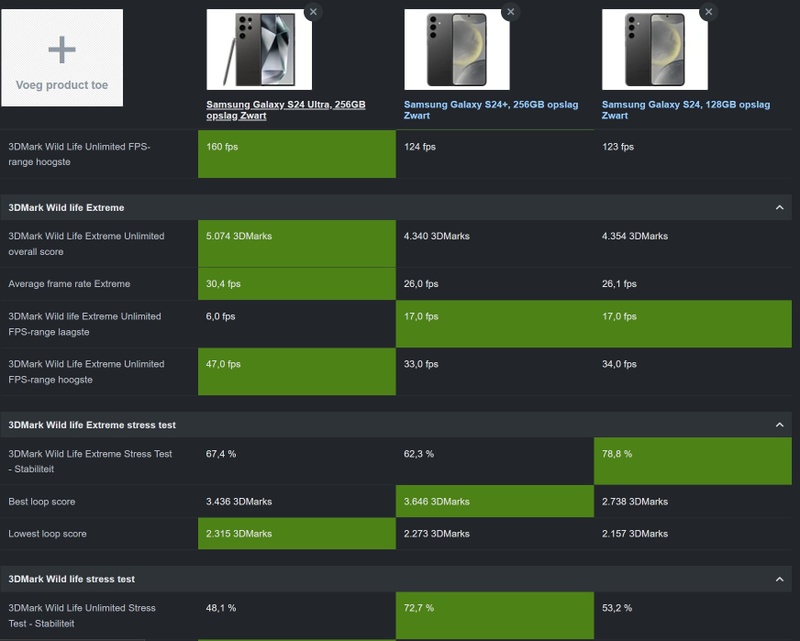Click 'Wild Life Unlimited Stress Test - Stabiliteit' label

click(x=82, y=615)
